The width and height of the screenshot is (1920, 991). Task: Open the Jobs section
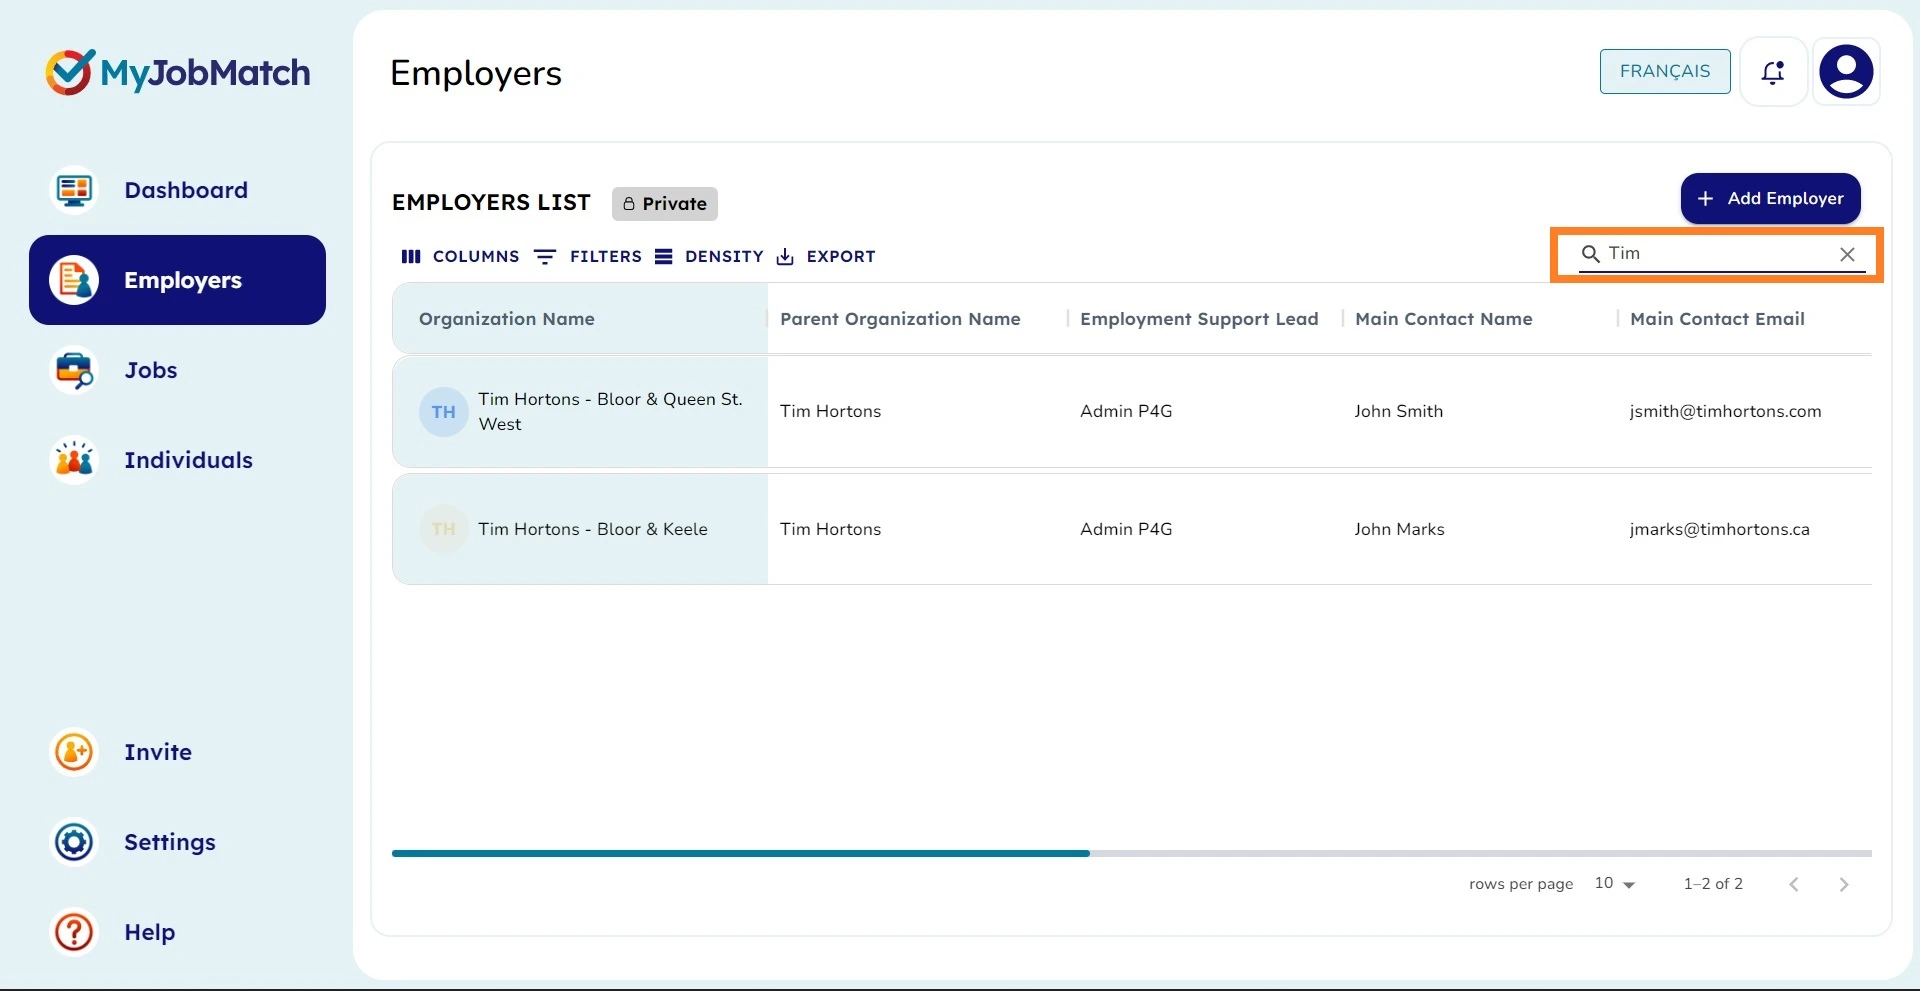151,370
